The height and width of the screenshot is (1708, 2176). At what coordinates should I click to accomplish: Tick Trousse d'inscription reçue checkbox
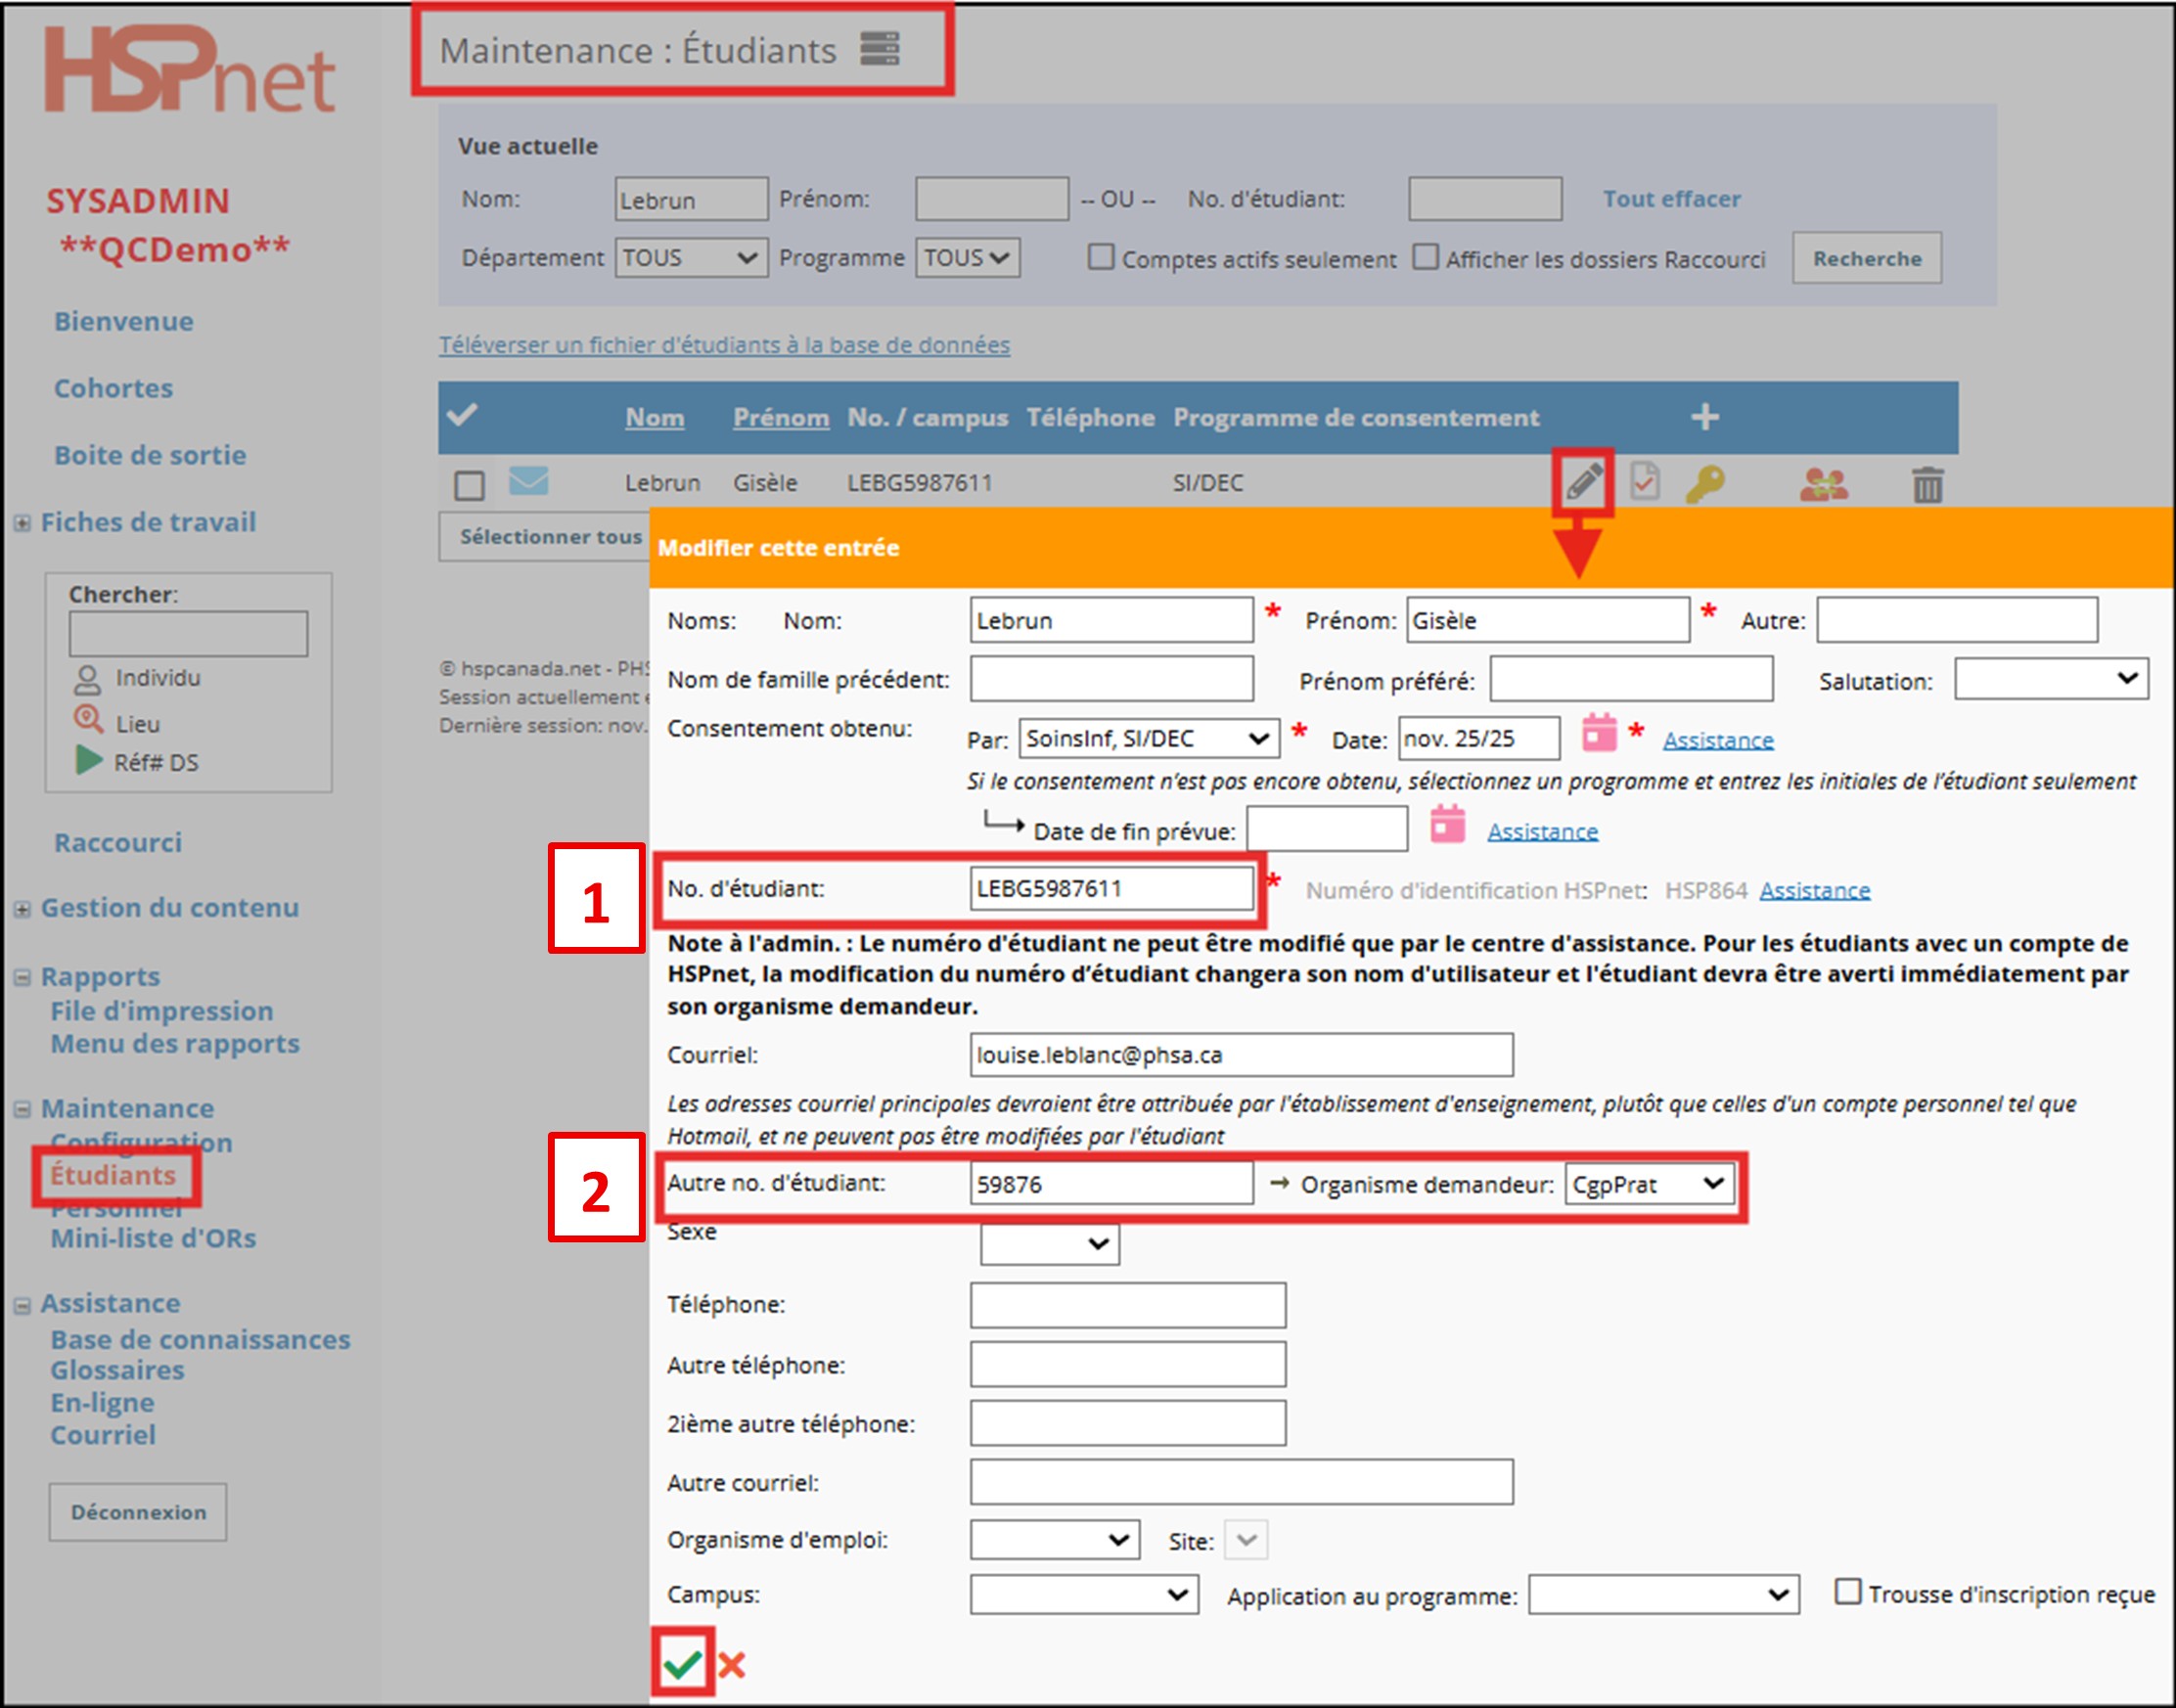[x=1848, y=1591]
